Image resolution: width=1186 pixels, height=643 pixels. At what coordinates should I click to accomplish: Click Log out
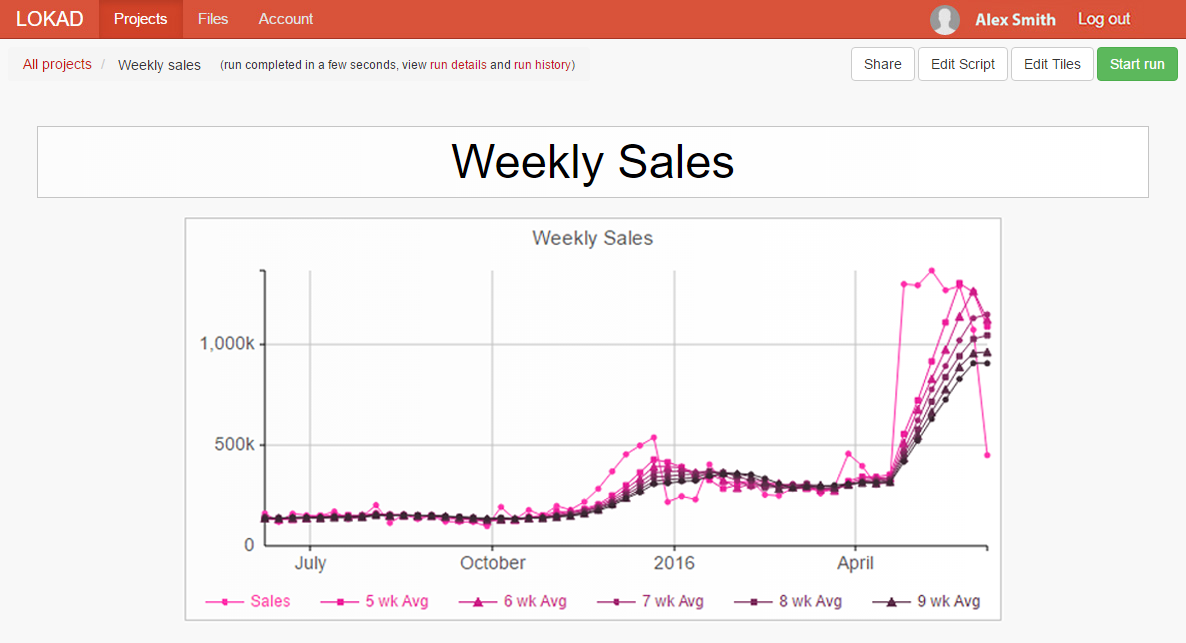click(x=1104, y=19)
